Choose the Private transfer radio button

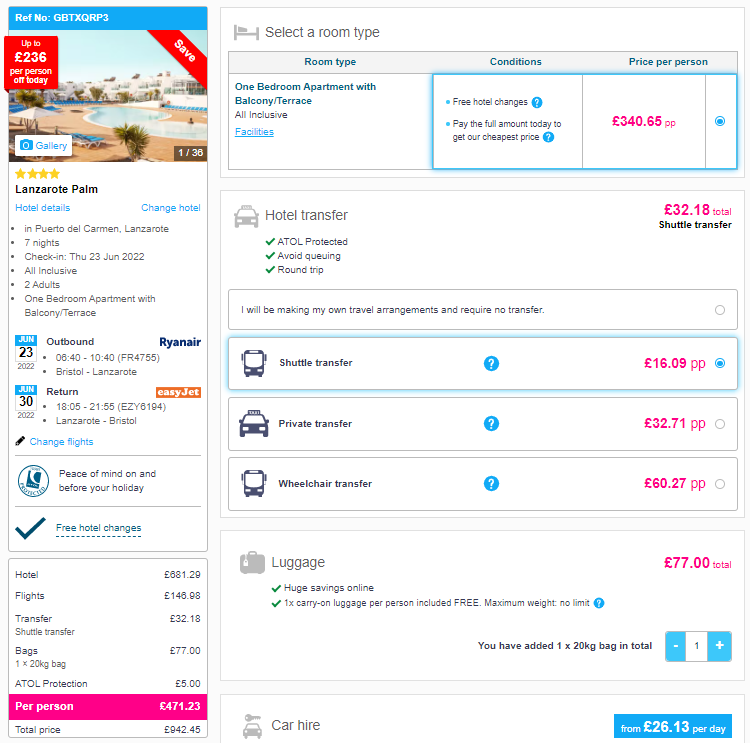720,424
